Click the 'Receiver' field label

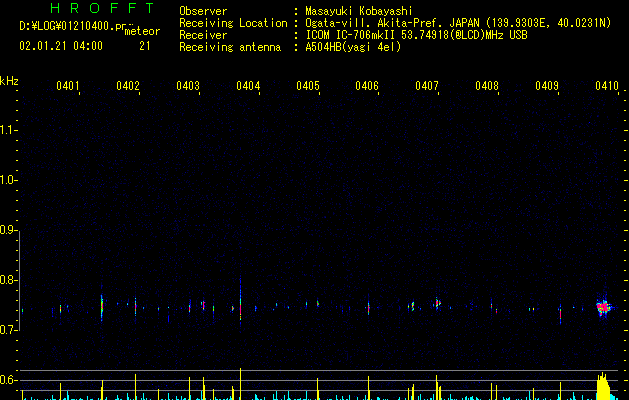[x=203, y=35]
